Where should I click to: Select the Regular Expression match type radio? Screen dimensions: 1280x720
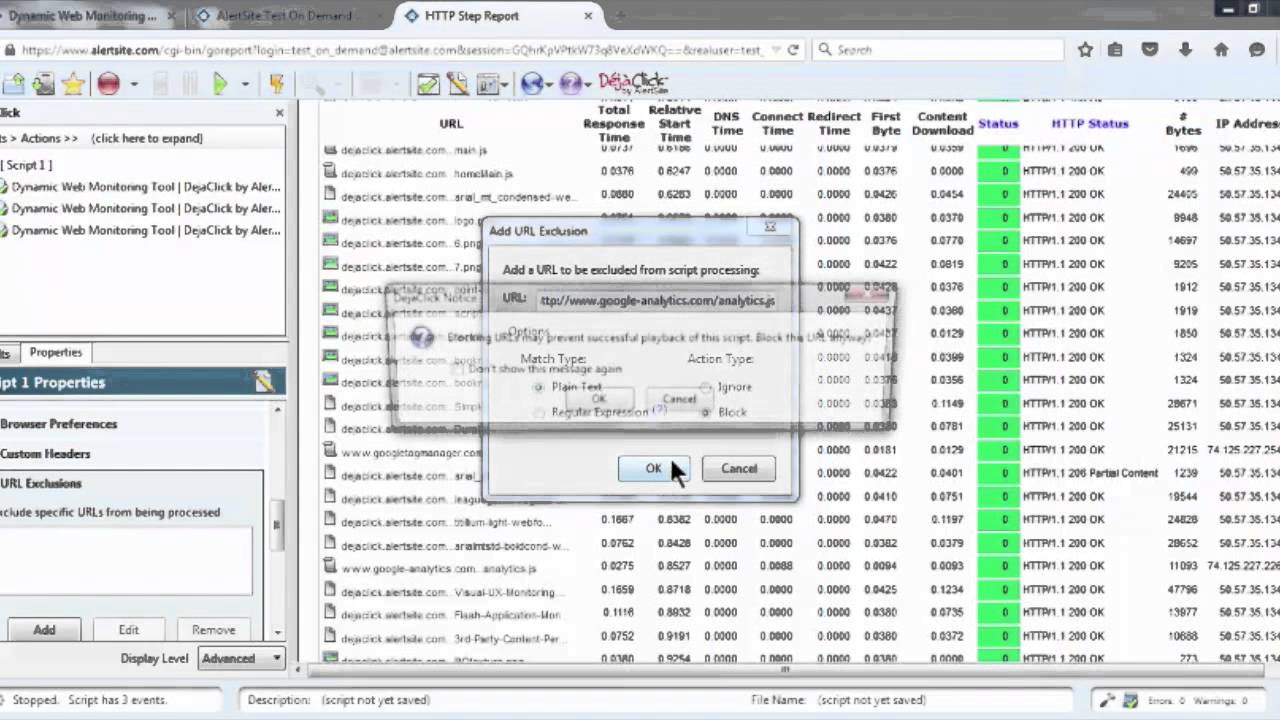point(540,412)
